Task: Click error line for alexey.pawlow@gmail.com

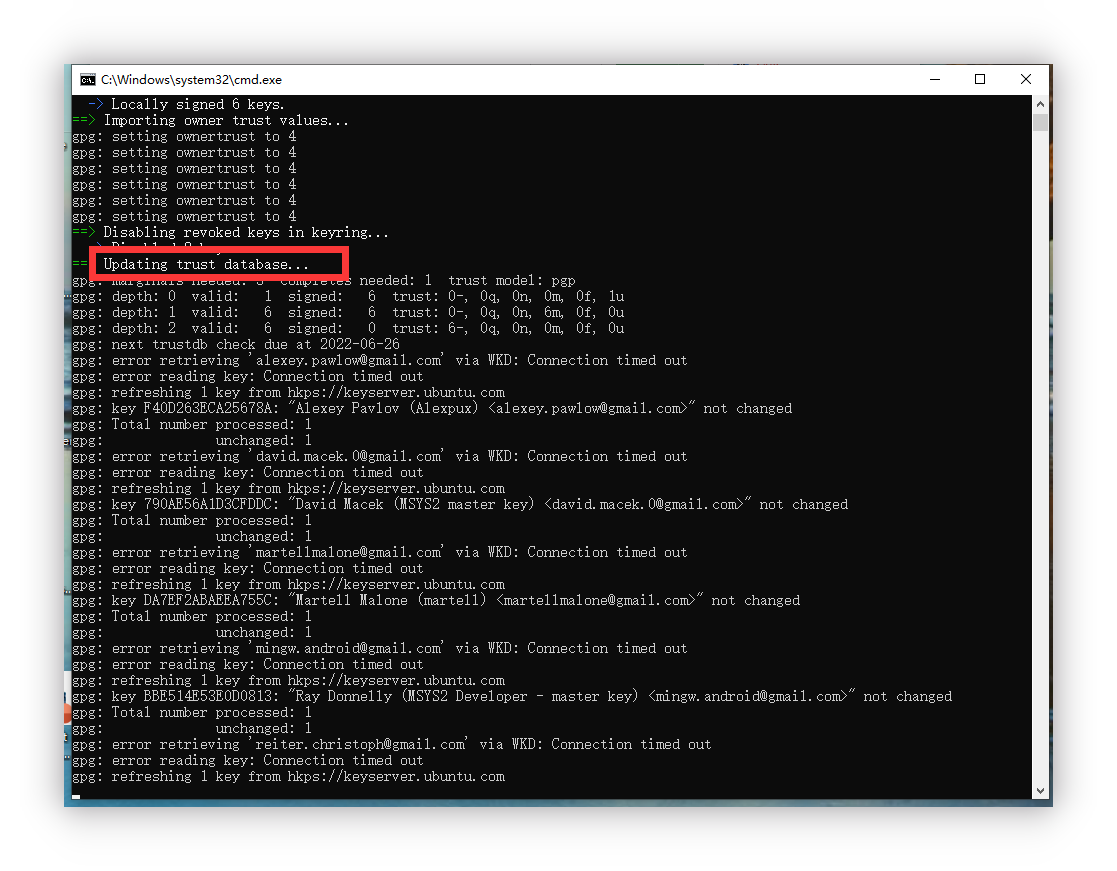Action: coord(380,360)
